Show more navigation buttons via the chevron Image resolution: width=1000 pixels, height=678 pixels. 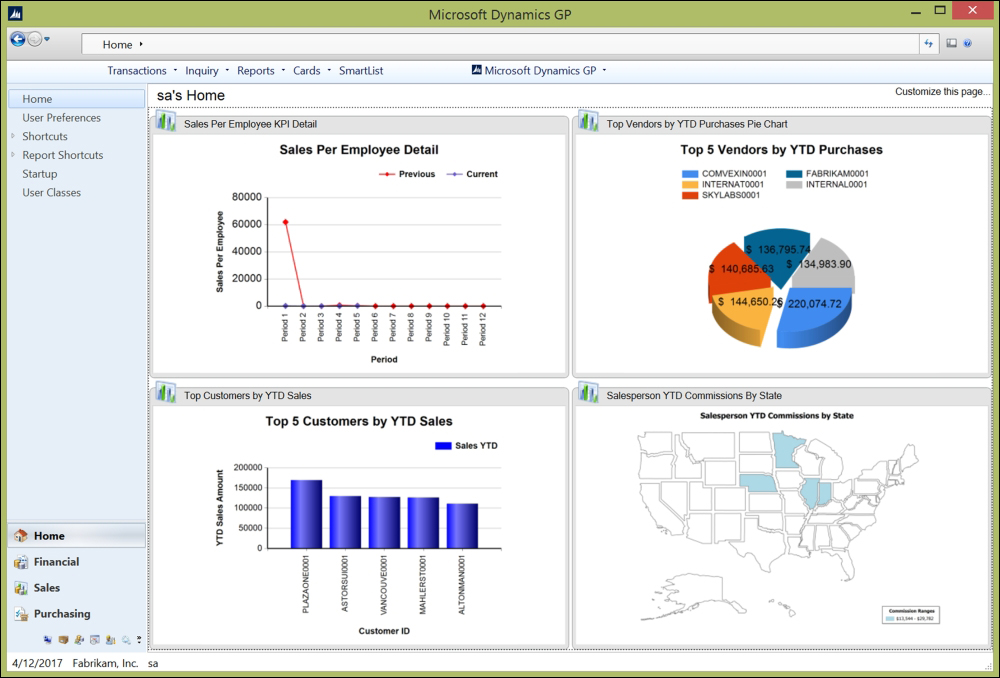coord(139,639)
